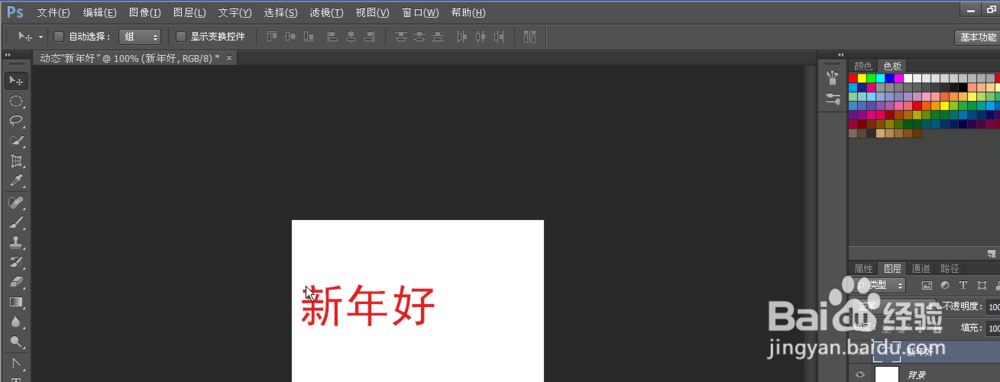This screenshot has width=1000, height=382.
Task: Open the Brush Presets panel icon
Action: 832,78
